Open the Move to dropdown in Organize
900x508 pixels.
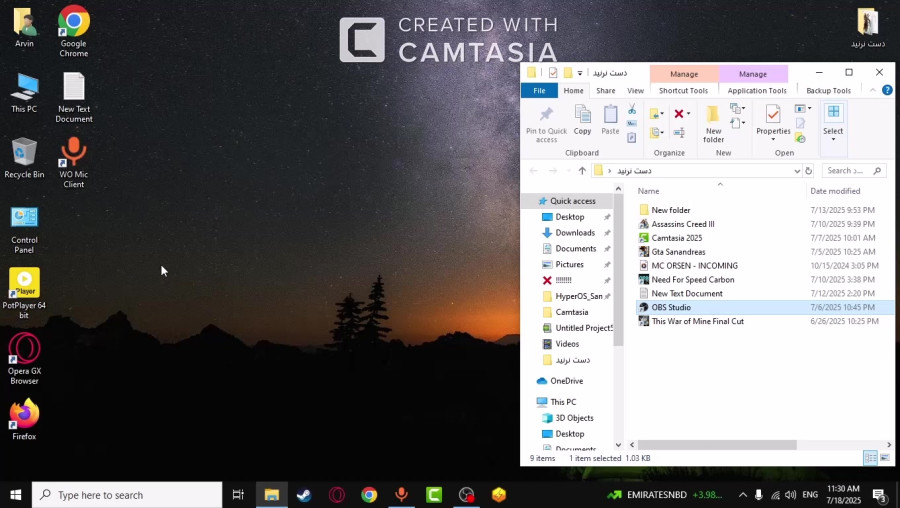tap(657, 114)
